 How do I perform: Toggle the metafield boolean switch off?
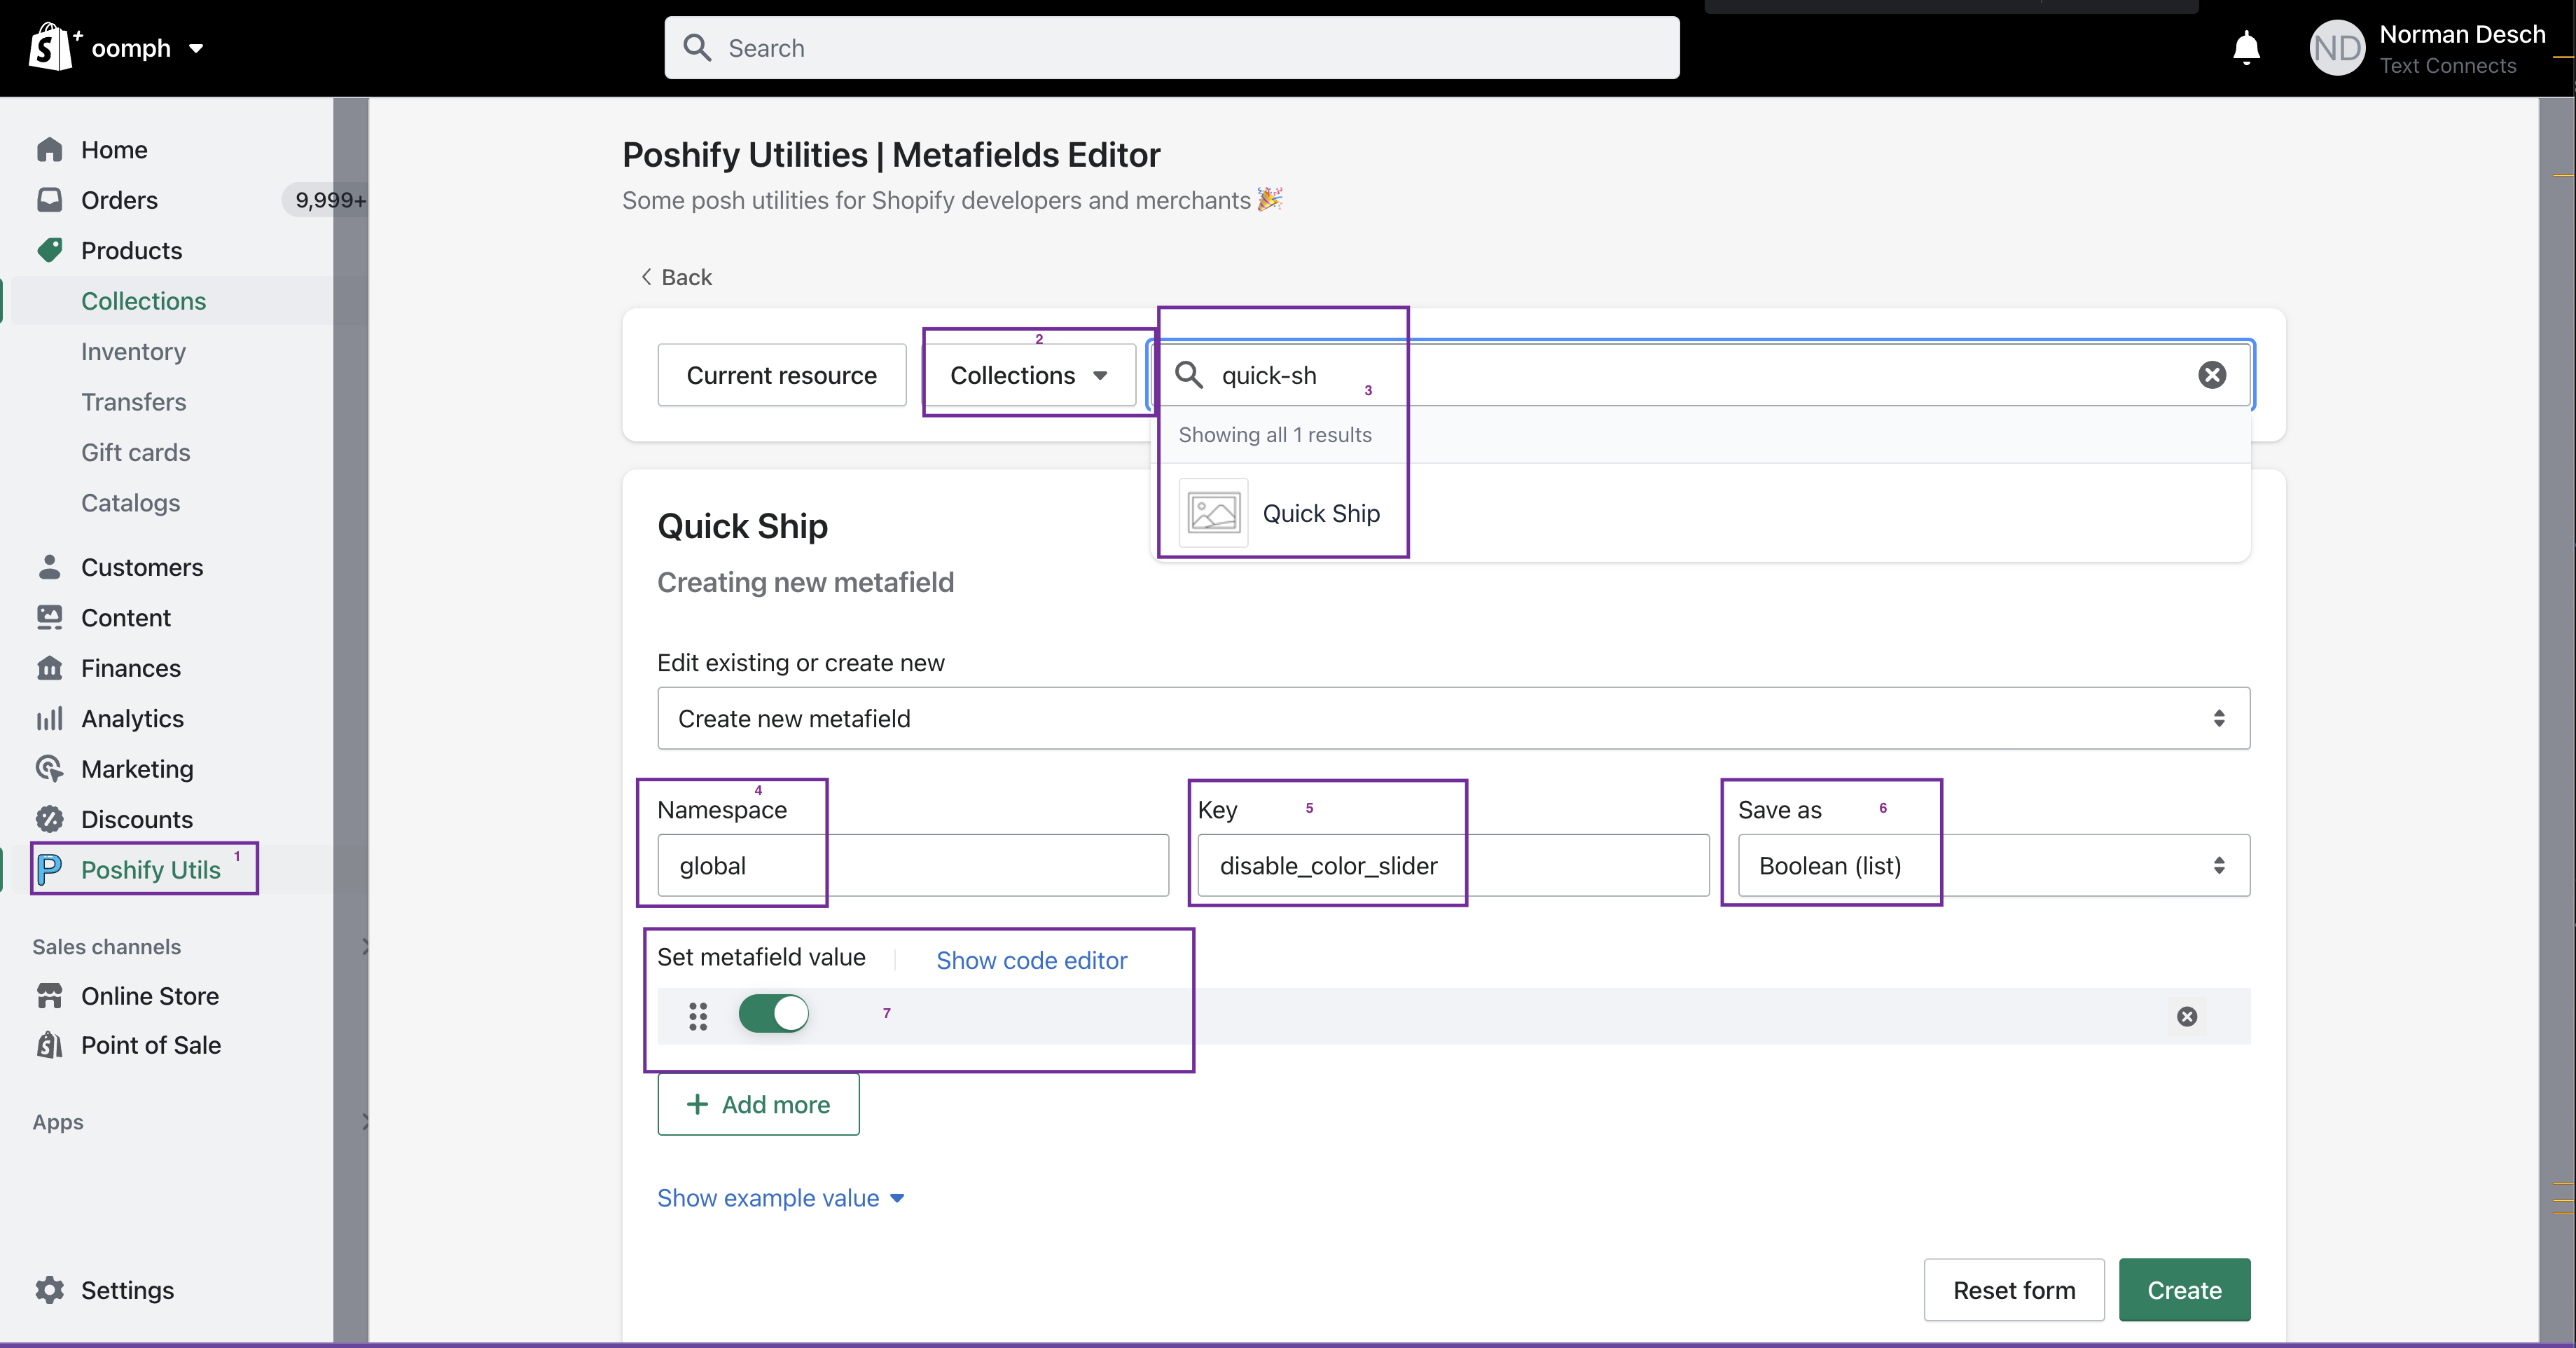(774, 1014)
